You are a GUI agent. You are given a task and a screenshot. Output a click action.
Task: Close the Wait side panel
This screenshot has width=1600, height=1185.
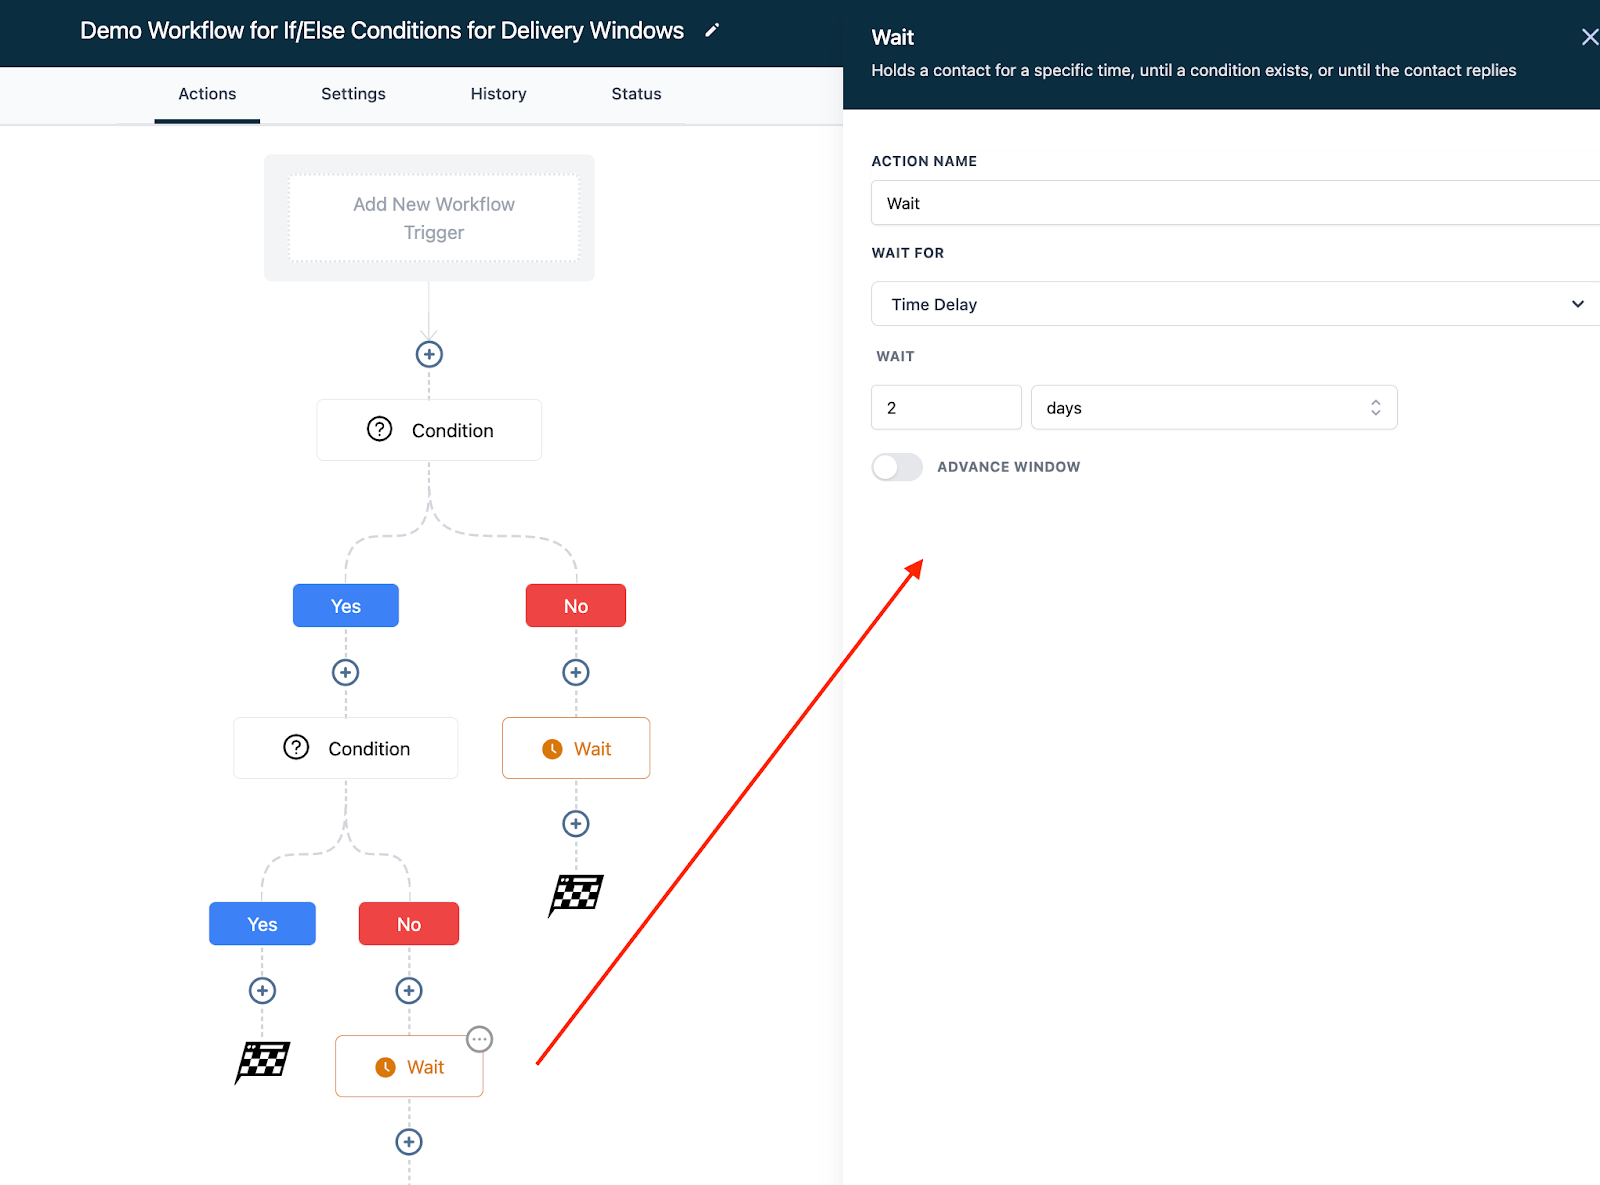point(1589,37)
